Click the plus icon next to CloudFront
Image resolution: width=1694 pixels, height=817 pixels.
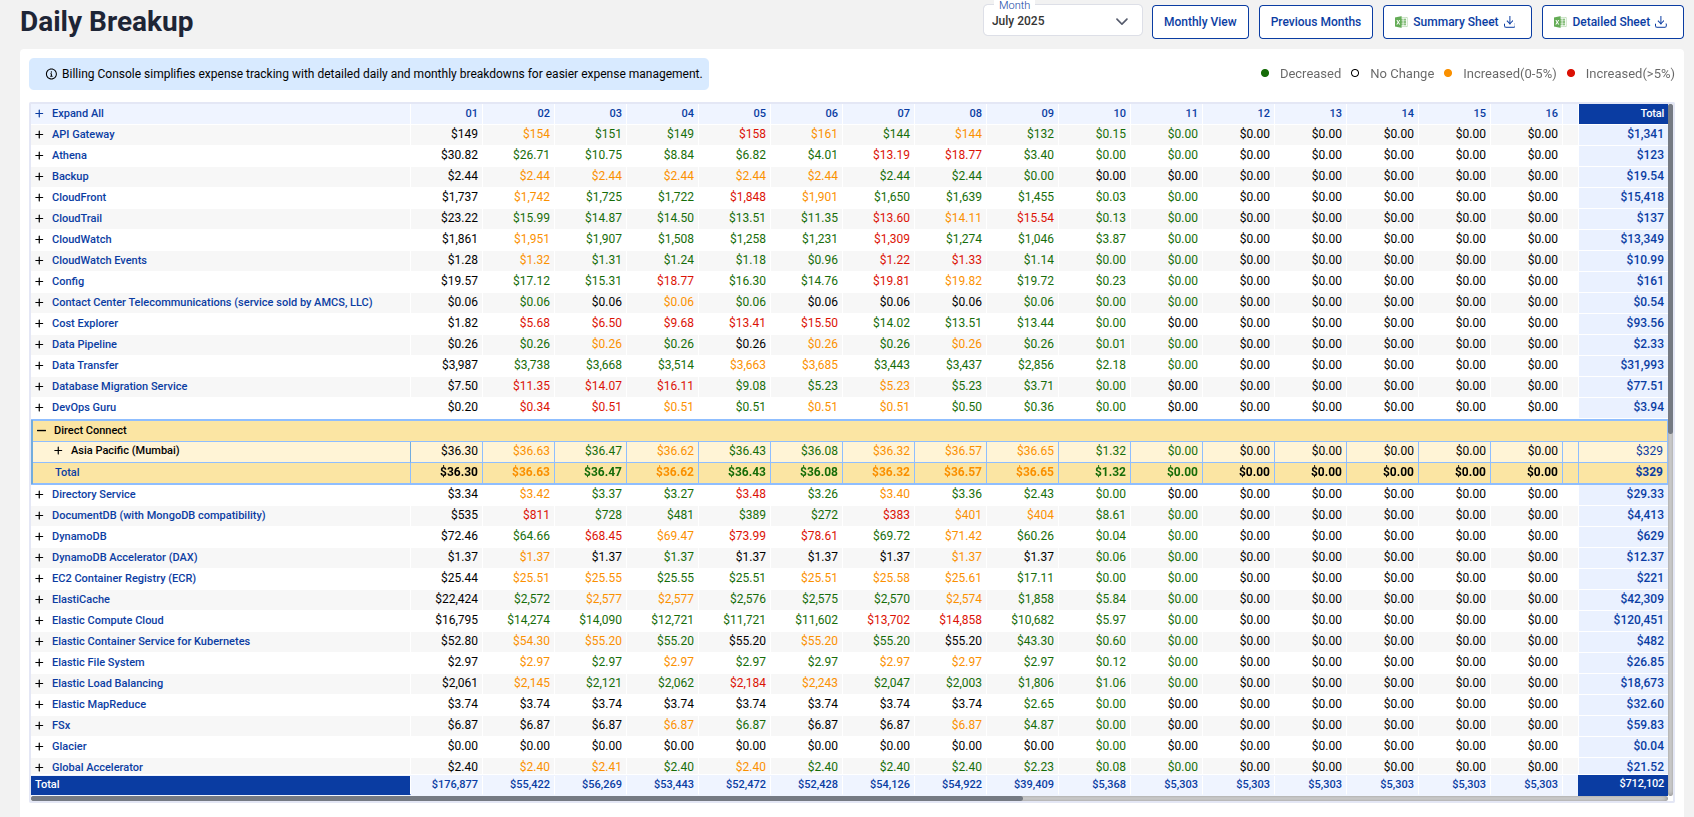click(x=40, y=198)
